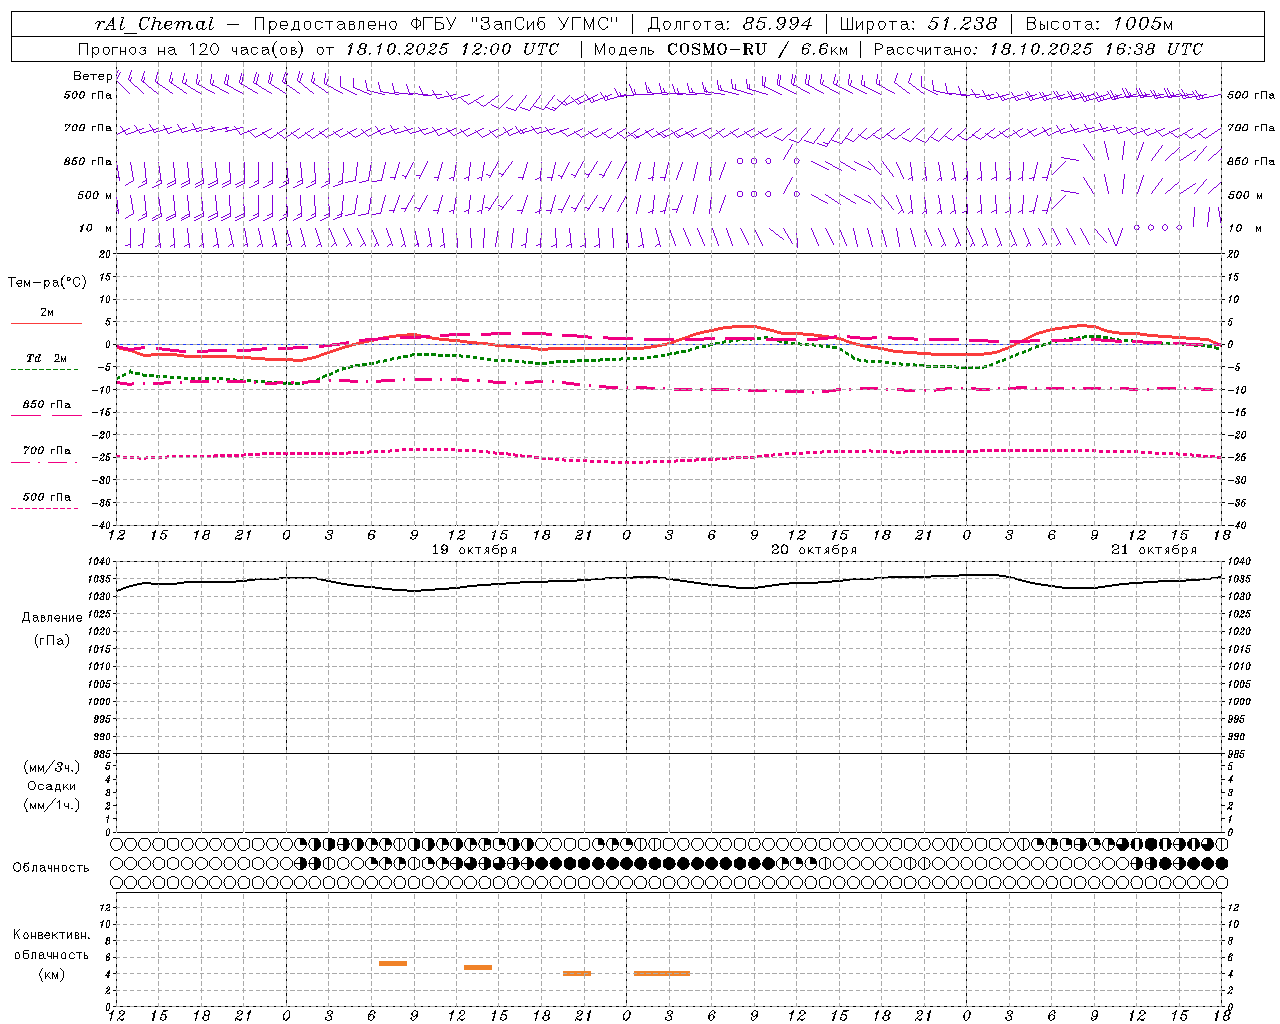Click the '19 октября' date label

[474, 550]
